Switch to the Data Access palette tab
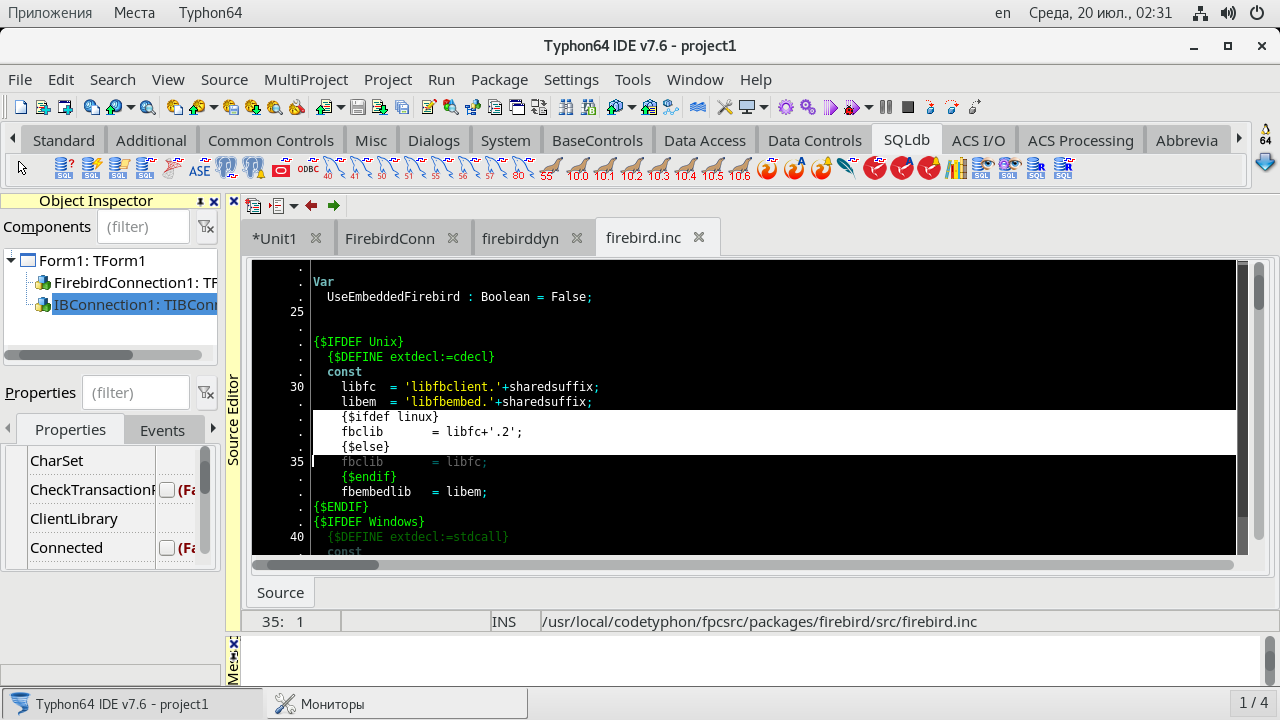The width and height of the screenshot is (1280, 720). pyautogui.click(x=705, y=140)
